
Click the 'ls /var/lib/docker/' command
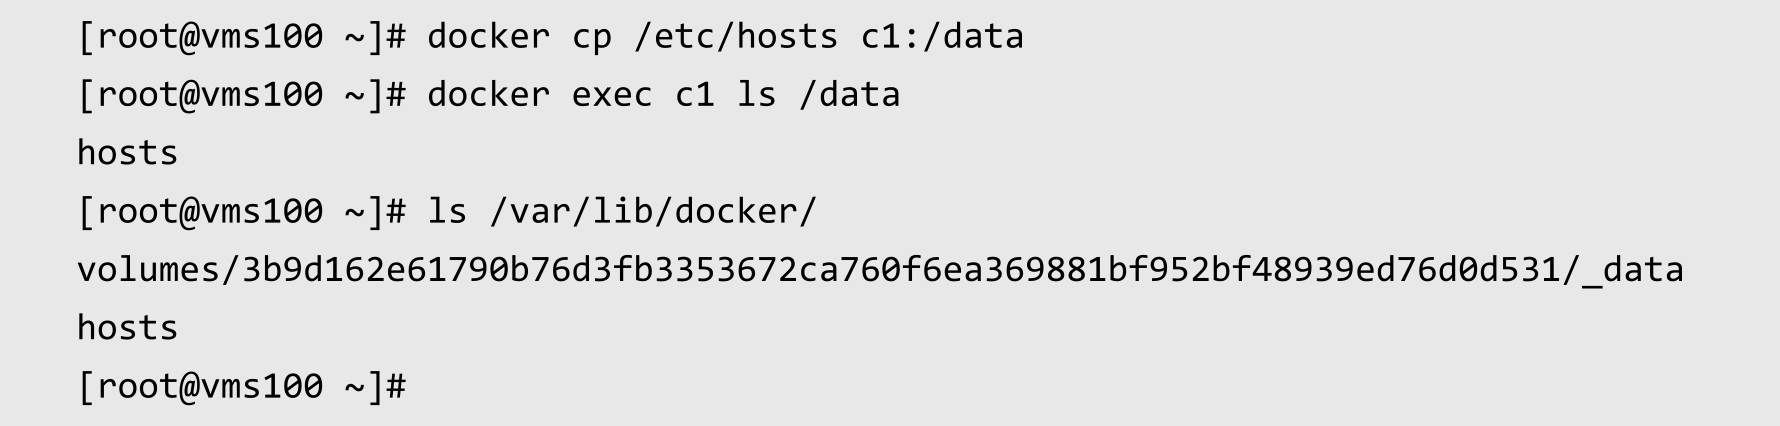pos(622,211)
